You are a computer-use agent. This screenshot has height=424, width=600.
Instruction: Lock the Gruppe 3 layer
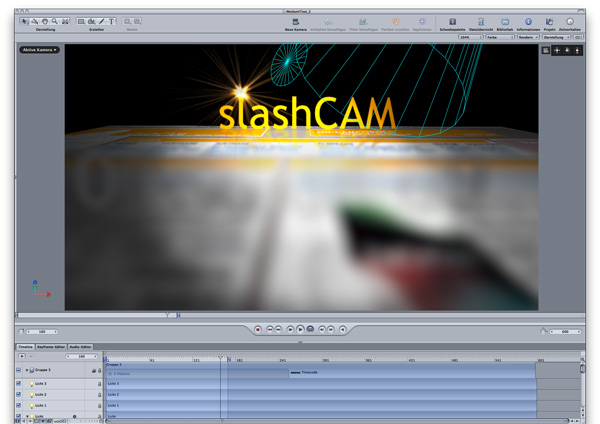click(x=99, y=370)
